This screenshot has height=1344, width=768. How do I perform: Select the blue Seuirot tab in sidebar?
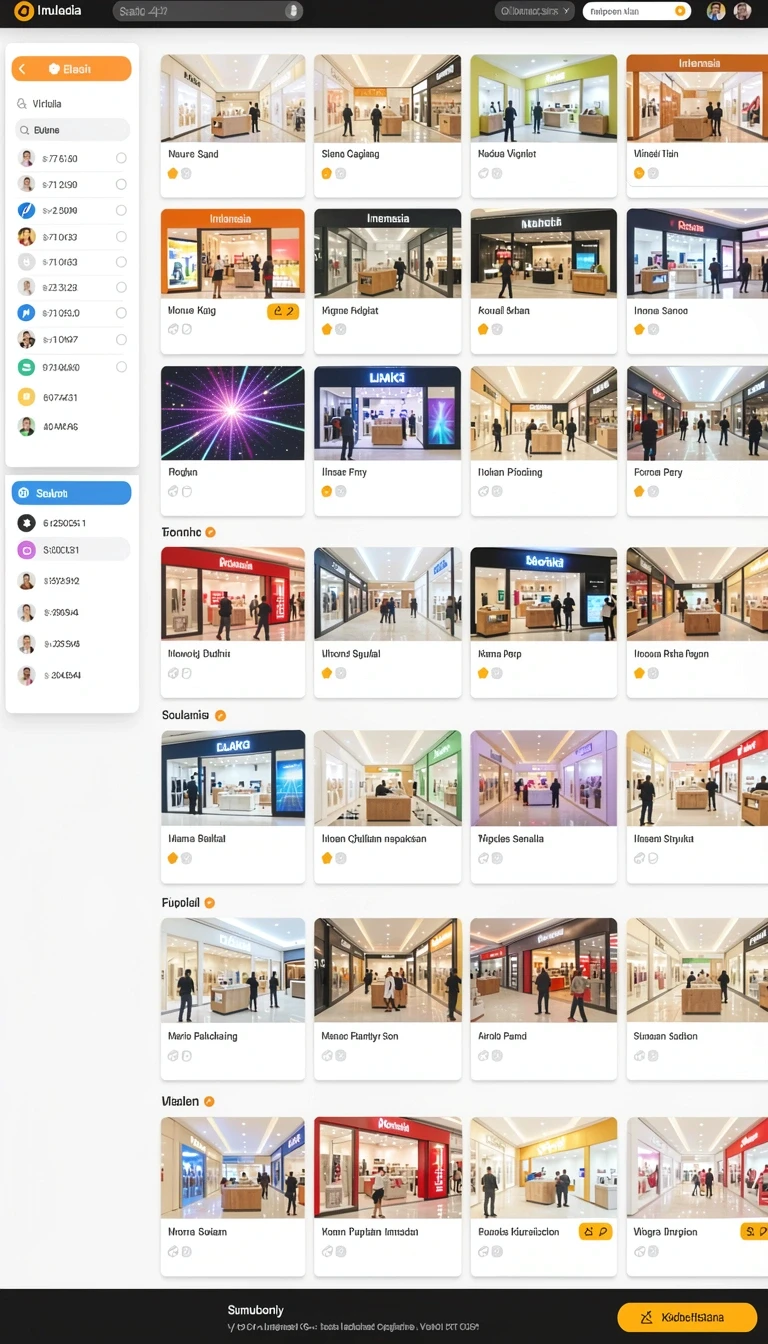pyautogui.click(x=71, y=493)
